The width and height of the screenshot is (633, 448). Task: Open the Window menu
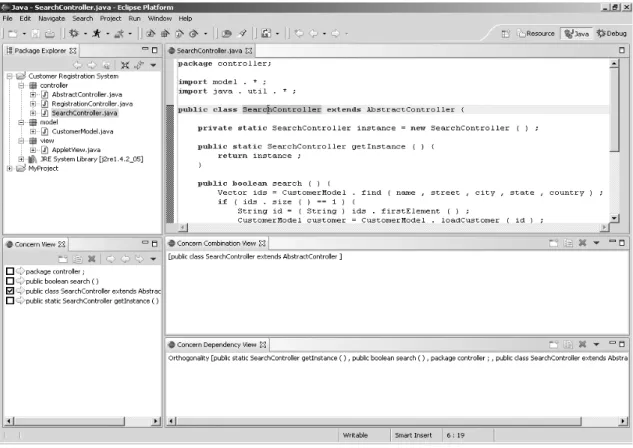[x=159, y=19]
